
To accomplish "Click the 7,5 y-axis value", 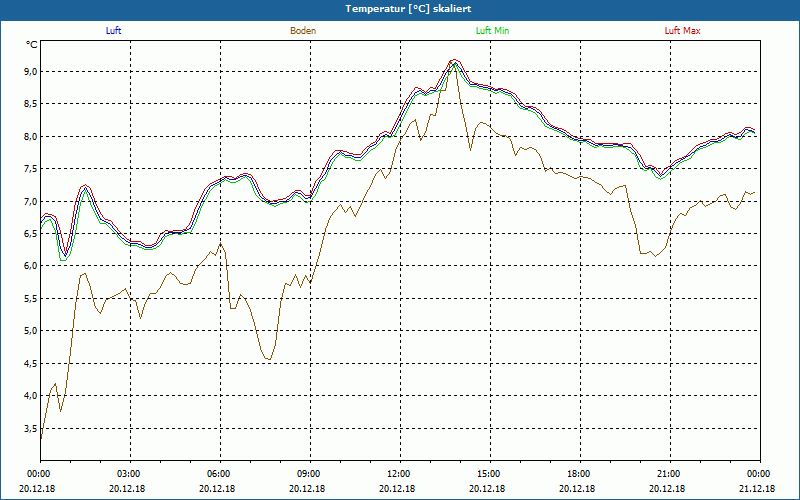I will point(32,169).
